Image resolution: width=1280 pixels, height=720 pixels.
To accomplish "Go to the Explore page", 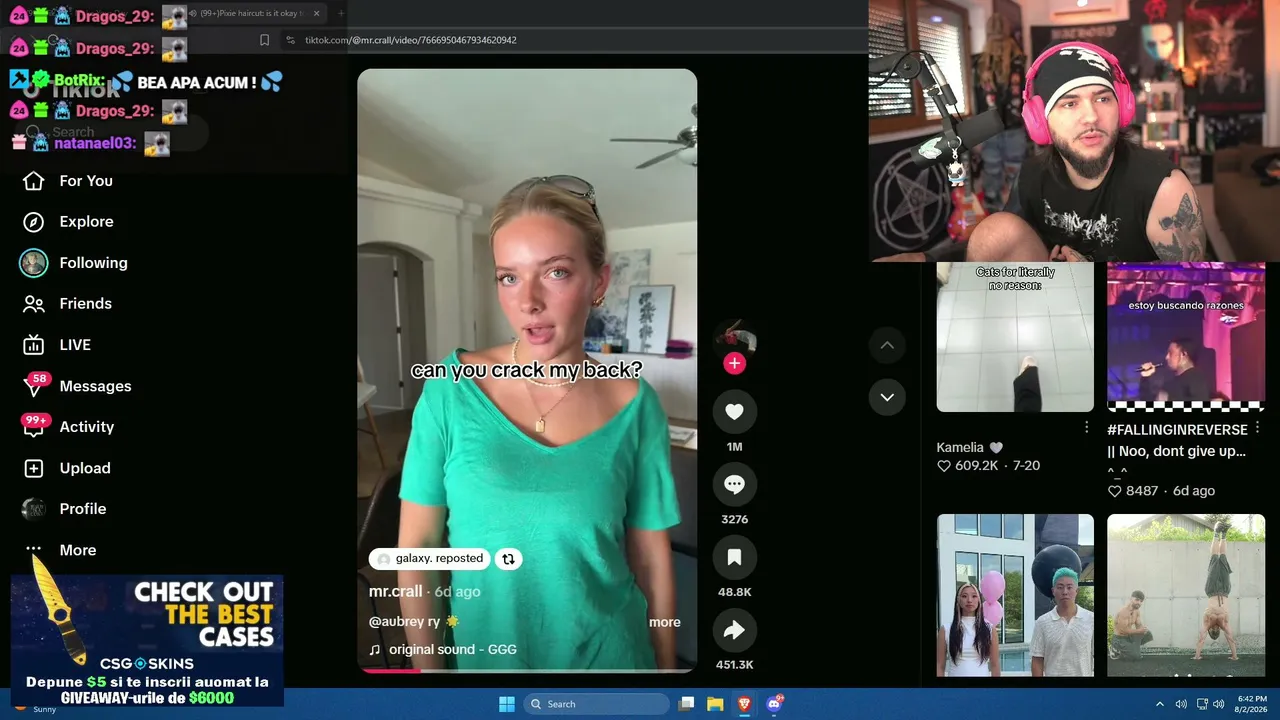I will [86, 222].
